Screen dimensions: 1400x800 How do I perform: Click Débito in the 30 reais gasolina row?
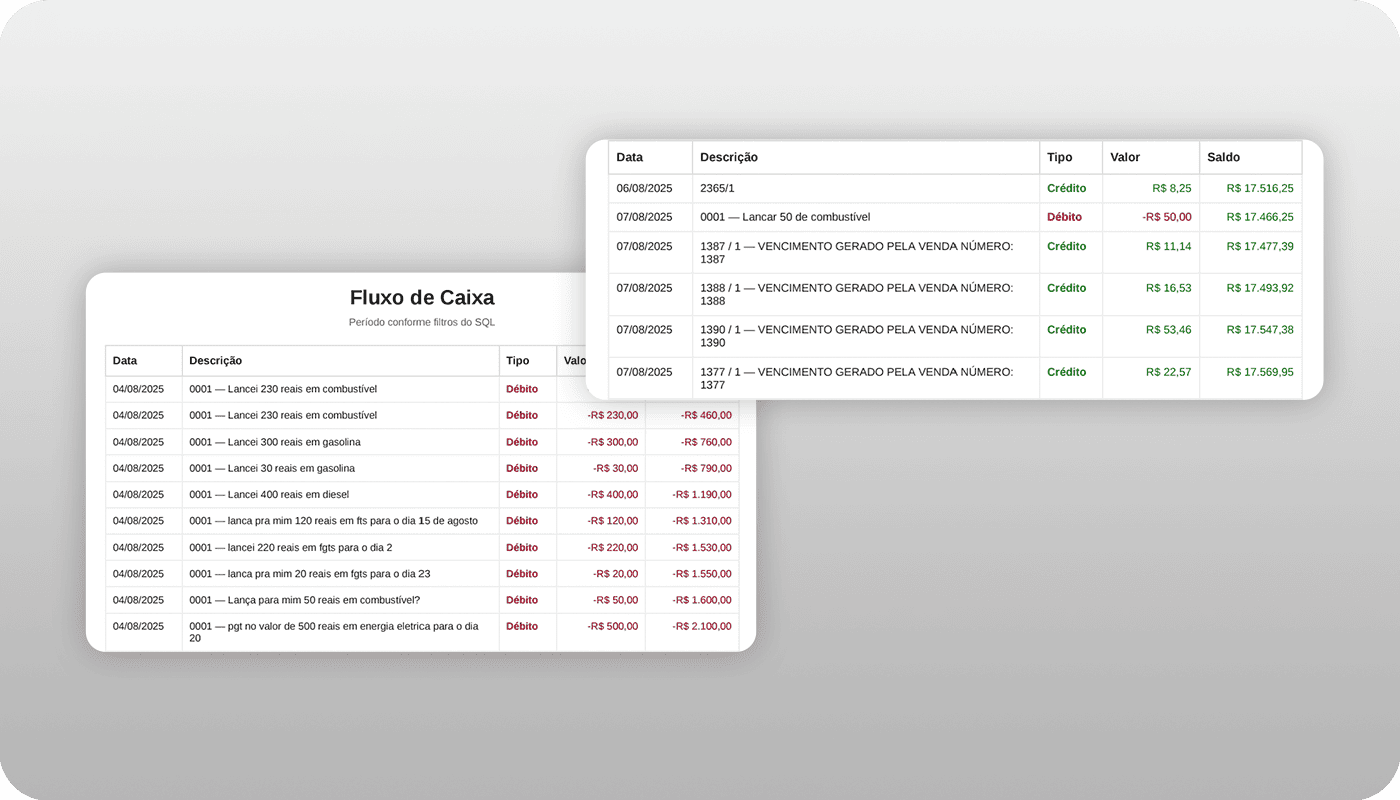point(521,468)
